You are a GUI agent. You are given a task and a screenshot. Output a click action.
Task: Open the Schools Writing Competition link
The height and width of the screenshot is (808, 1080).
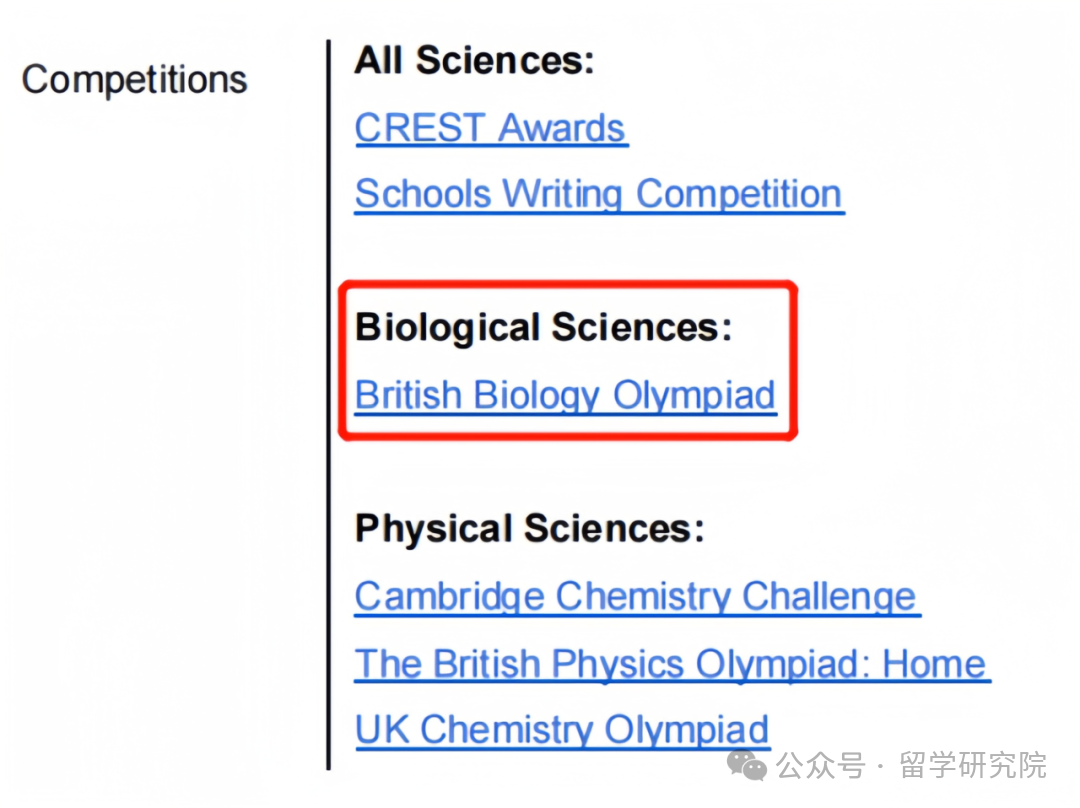coord(599,194)
